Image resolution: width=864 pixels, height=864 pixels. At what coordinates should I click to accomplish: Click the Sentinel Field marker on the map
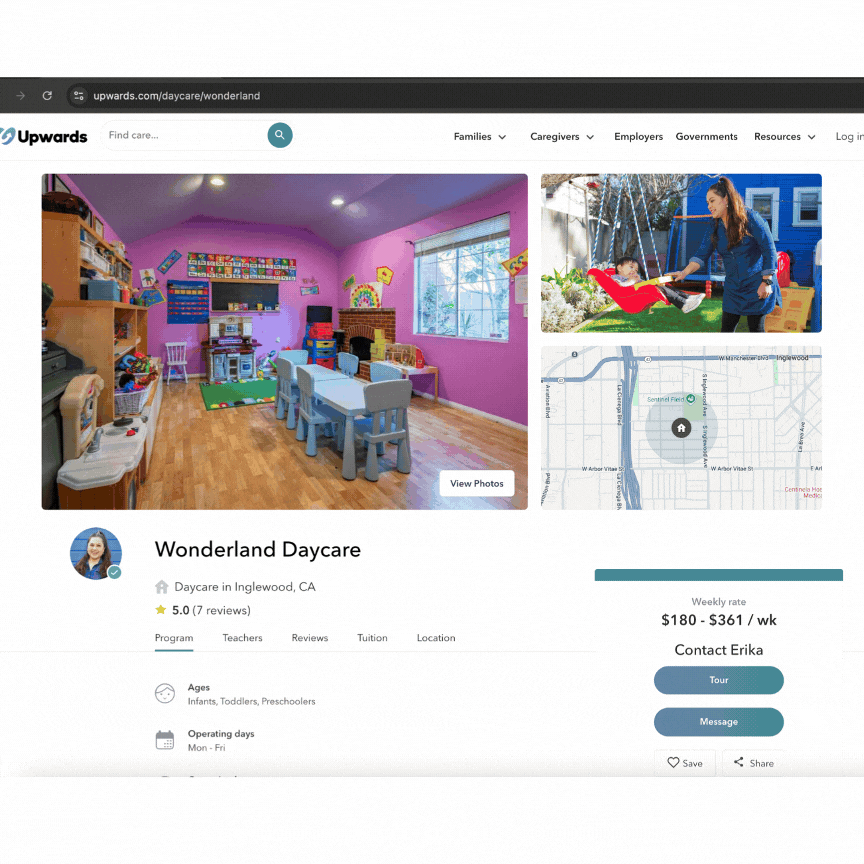(x=690, y=399)
